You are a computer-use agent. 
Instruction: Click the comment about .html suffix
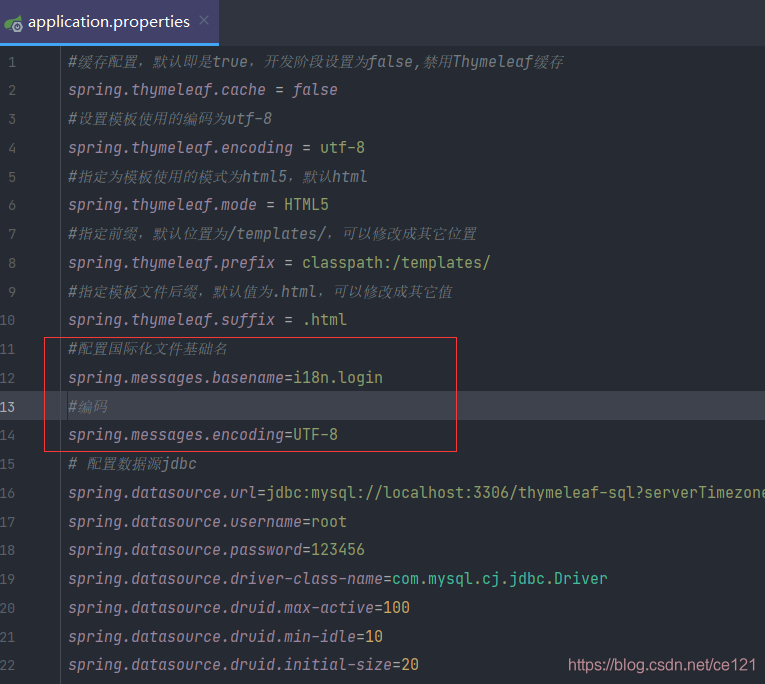260,292
